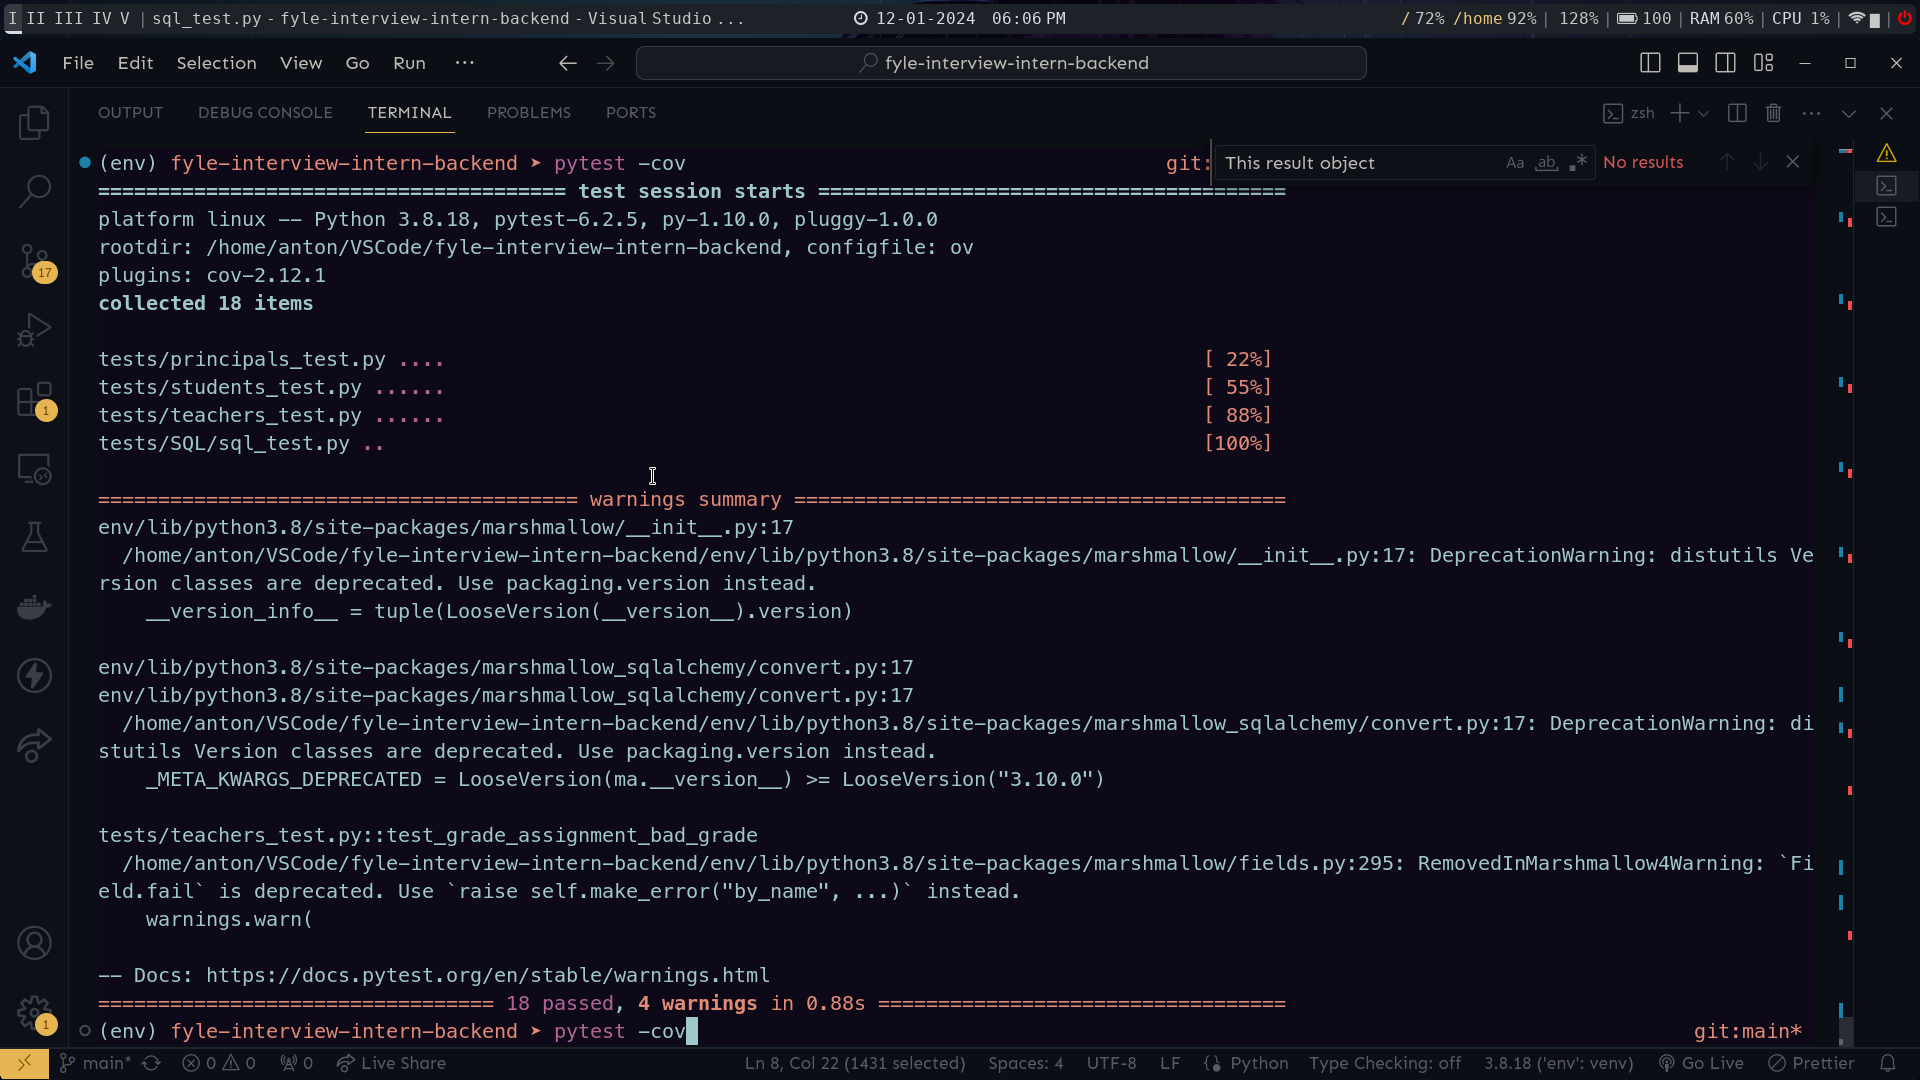Open the Manage gear menu
Screen dimensions: 1920x1080
(34, 1013)
